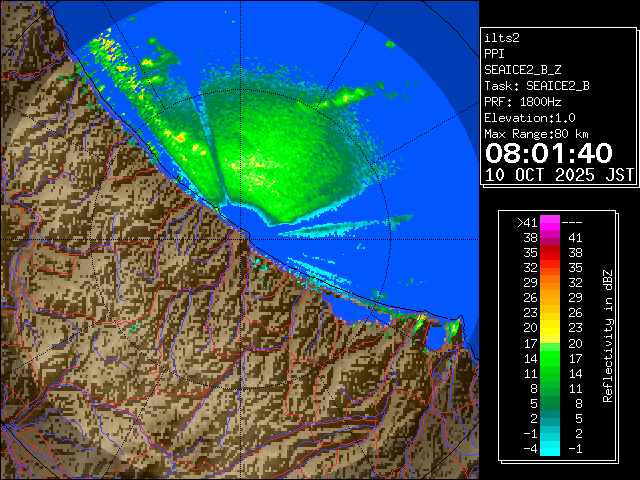Viewport: 640px width, 480px height.
Task: Click the ilts2 site name label
Action: 500,37
